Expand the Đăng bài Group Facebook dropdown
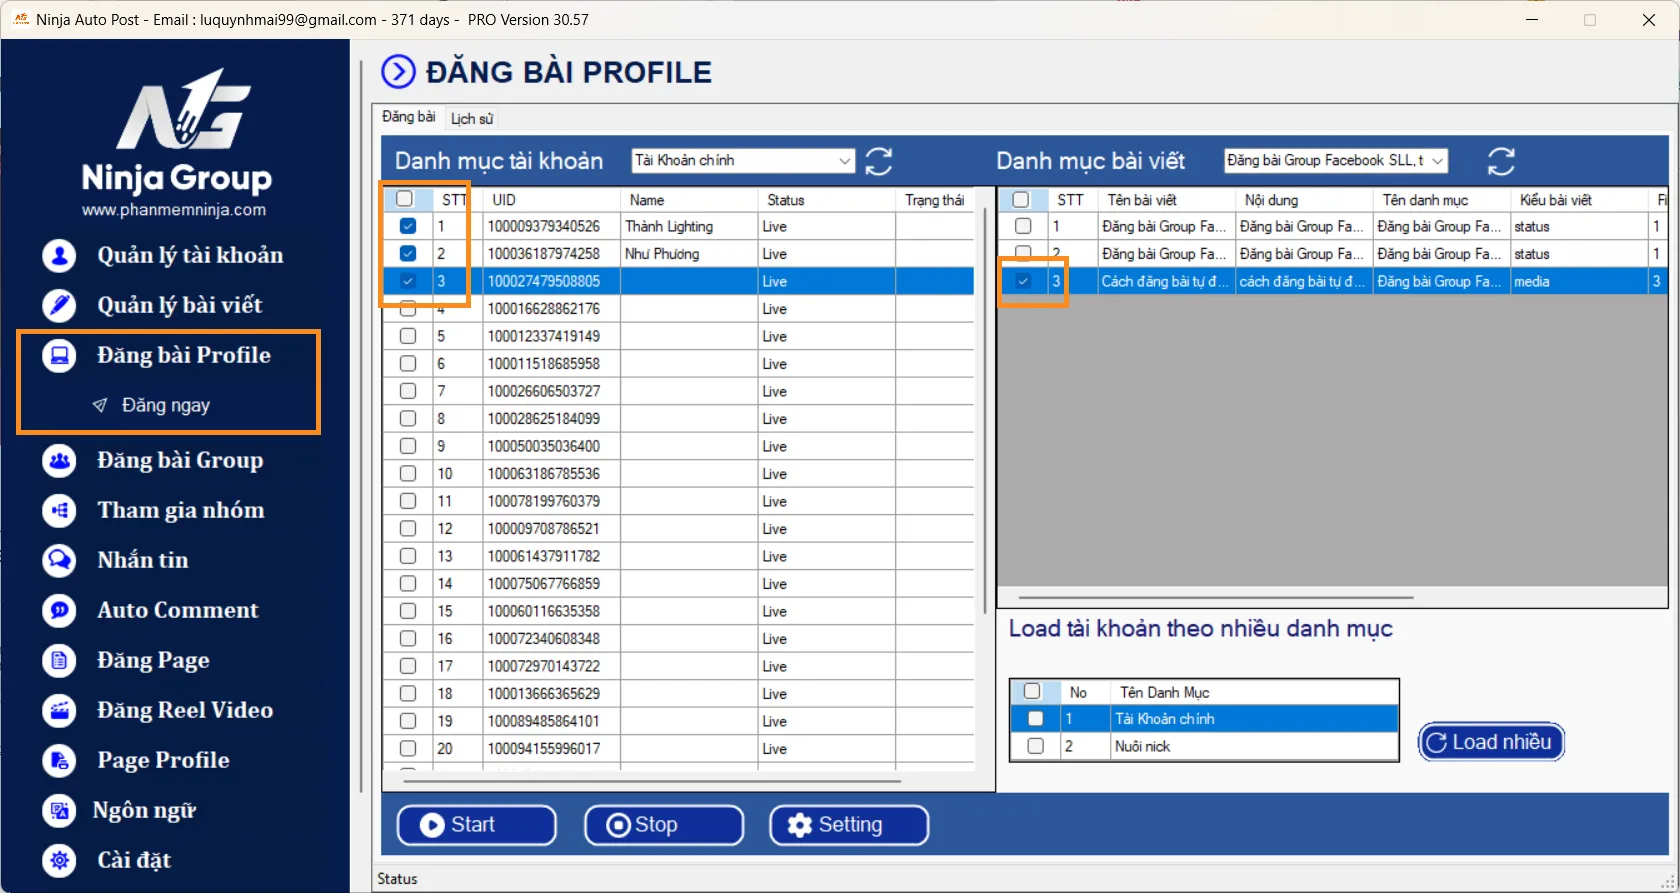The width and height of the screenshot is (1680, 893). pyautogui.click(x=1437, y=161)
